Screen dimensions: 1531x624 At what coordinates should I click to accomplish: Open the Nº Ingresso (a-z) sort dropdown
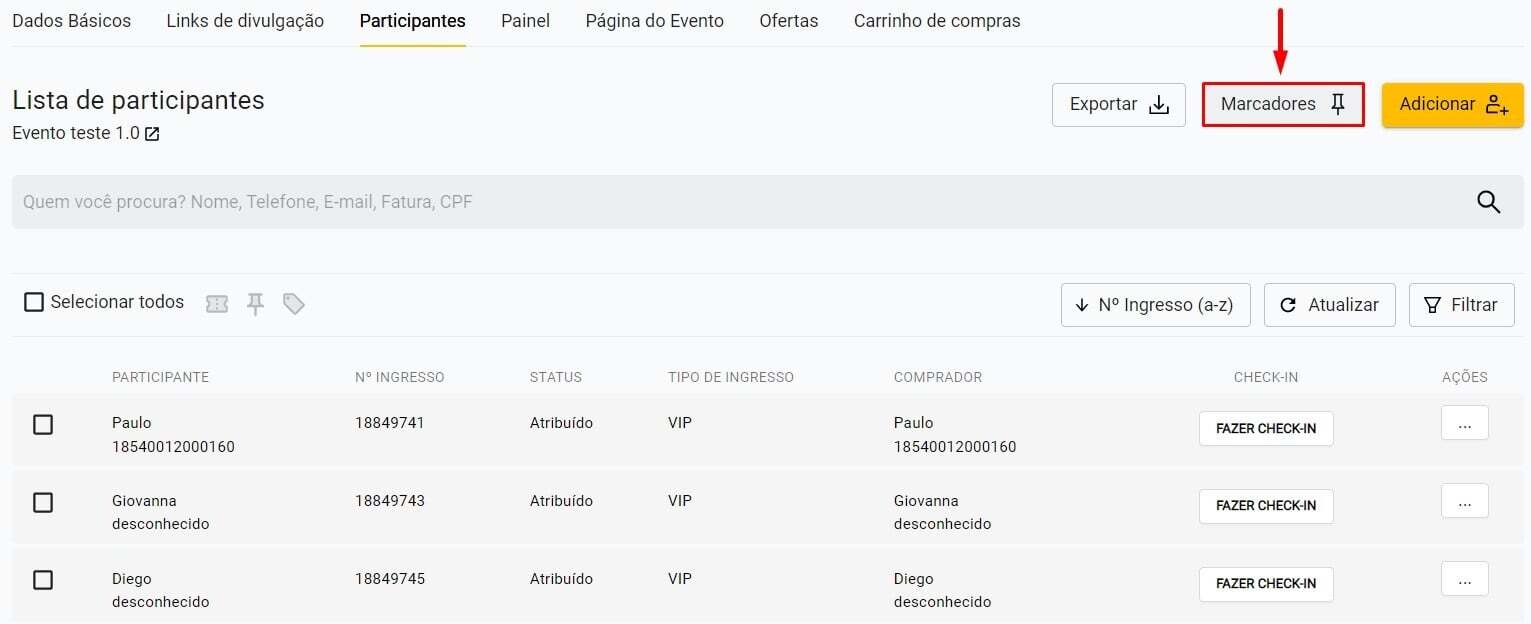pos(1155,305)
